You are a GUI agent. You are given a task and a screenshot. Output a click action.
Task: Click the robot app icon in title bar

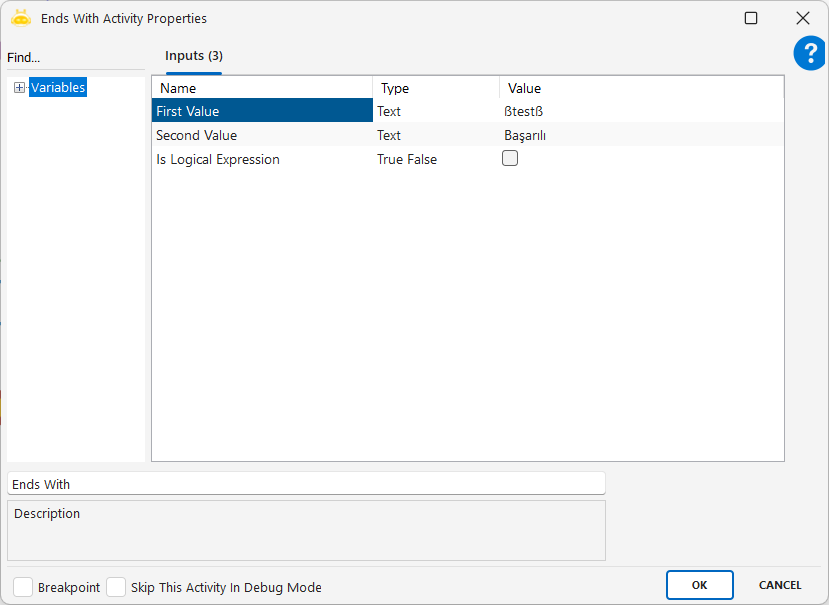[21, 18]
